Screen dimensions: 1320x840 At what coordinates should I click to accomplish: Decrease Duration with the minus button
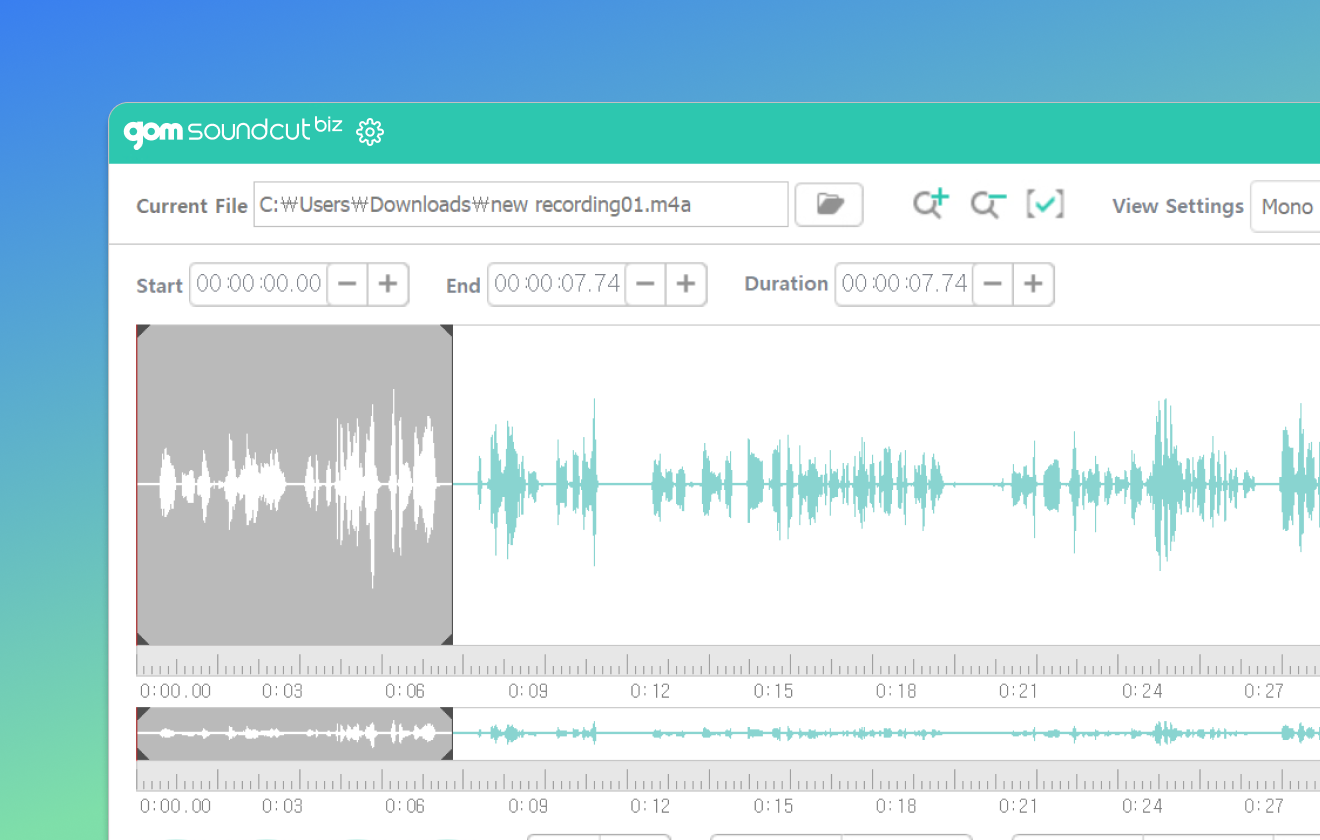(x=992, y=284)
